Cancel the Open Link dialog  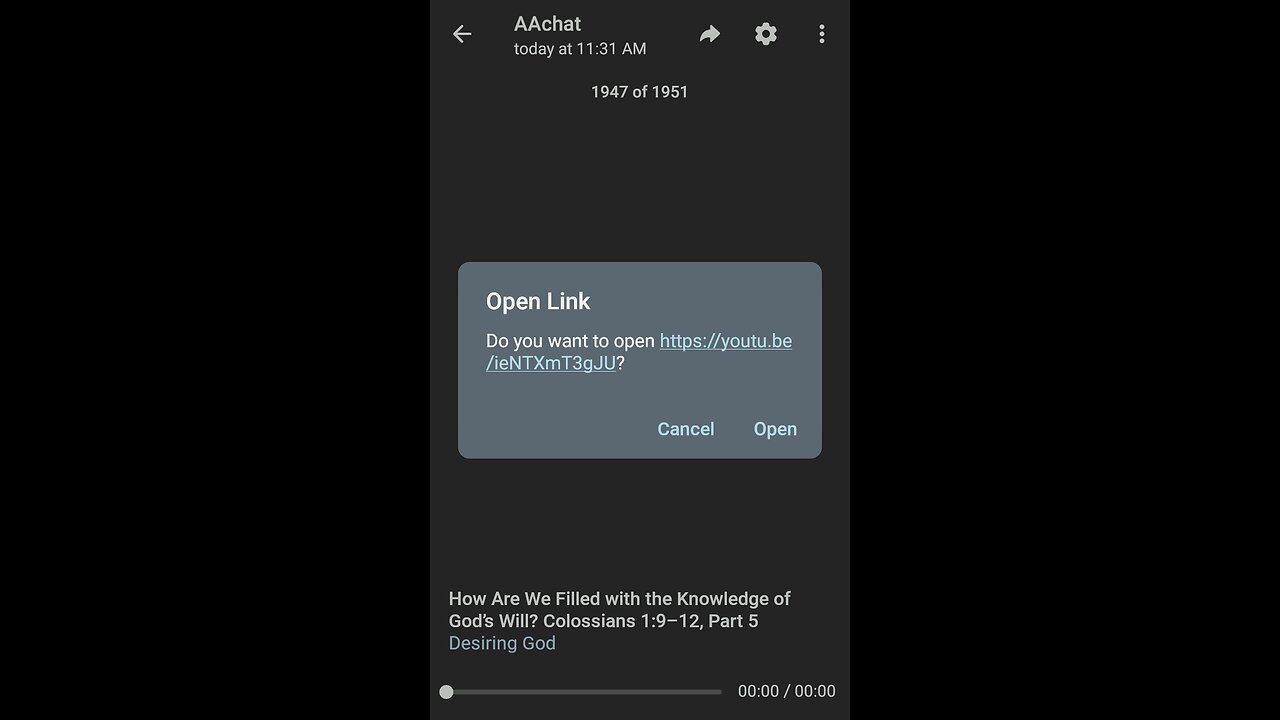686,429
